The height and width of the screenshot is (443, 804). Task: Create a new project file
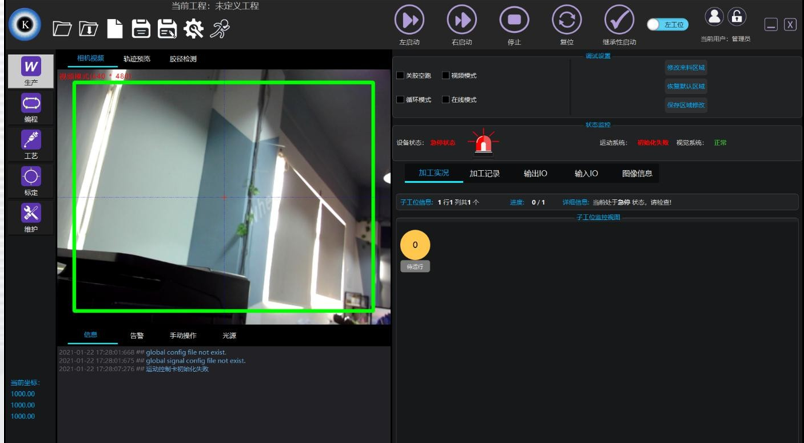pos(115,28)
